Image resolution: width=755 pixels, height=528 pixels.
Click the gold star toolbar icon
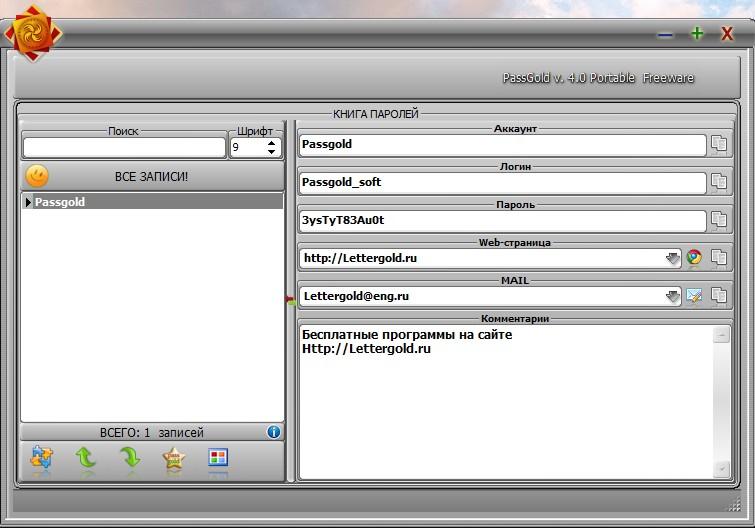pyautogui.click(x=174, y=458)
